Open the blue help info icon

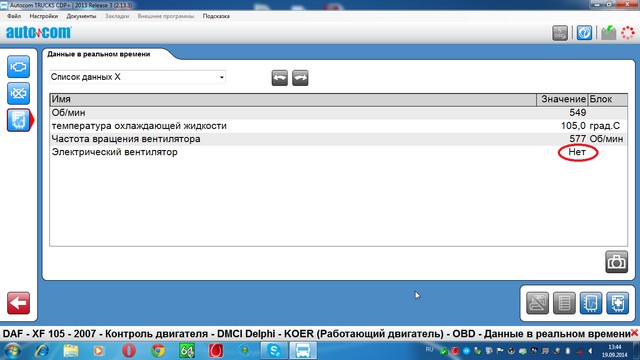pyautogui.click(x=584, y=33)
